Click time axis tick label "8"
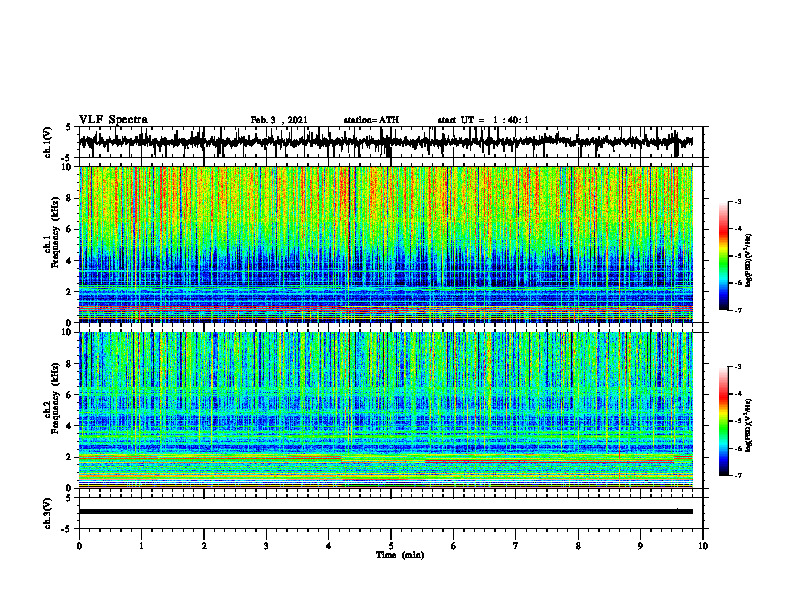Image resolution: width=792 pixels, height=612 pixels. 578,546
